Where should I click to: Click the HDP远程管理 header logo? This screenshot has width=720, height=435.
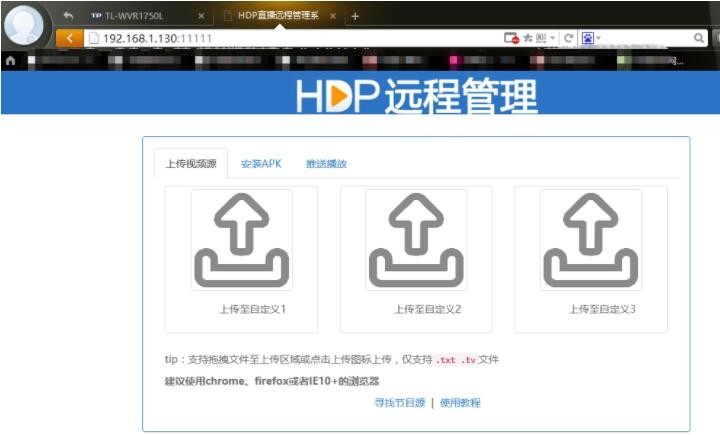coord(416,96)
